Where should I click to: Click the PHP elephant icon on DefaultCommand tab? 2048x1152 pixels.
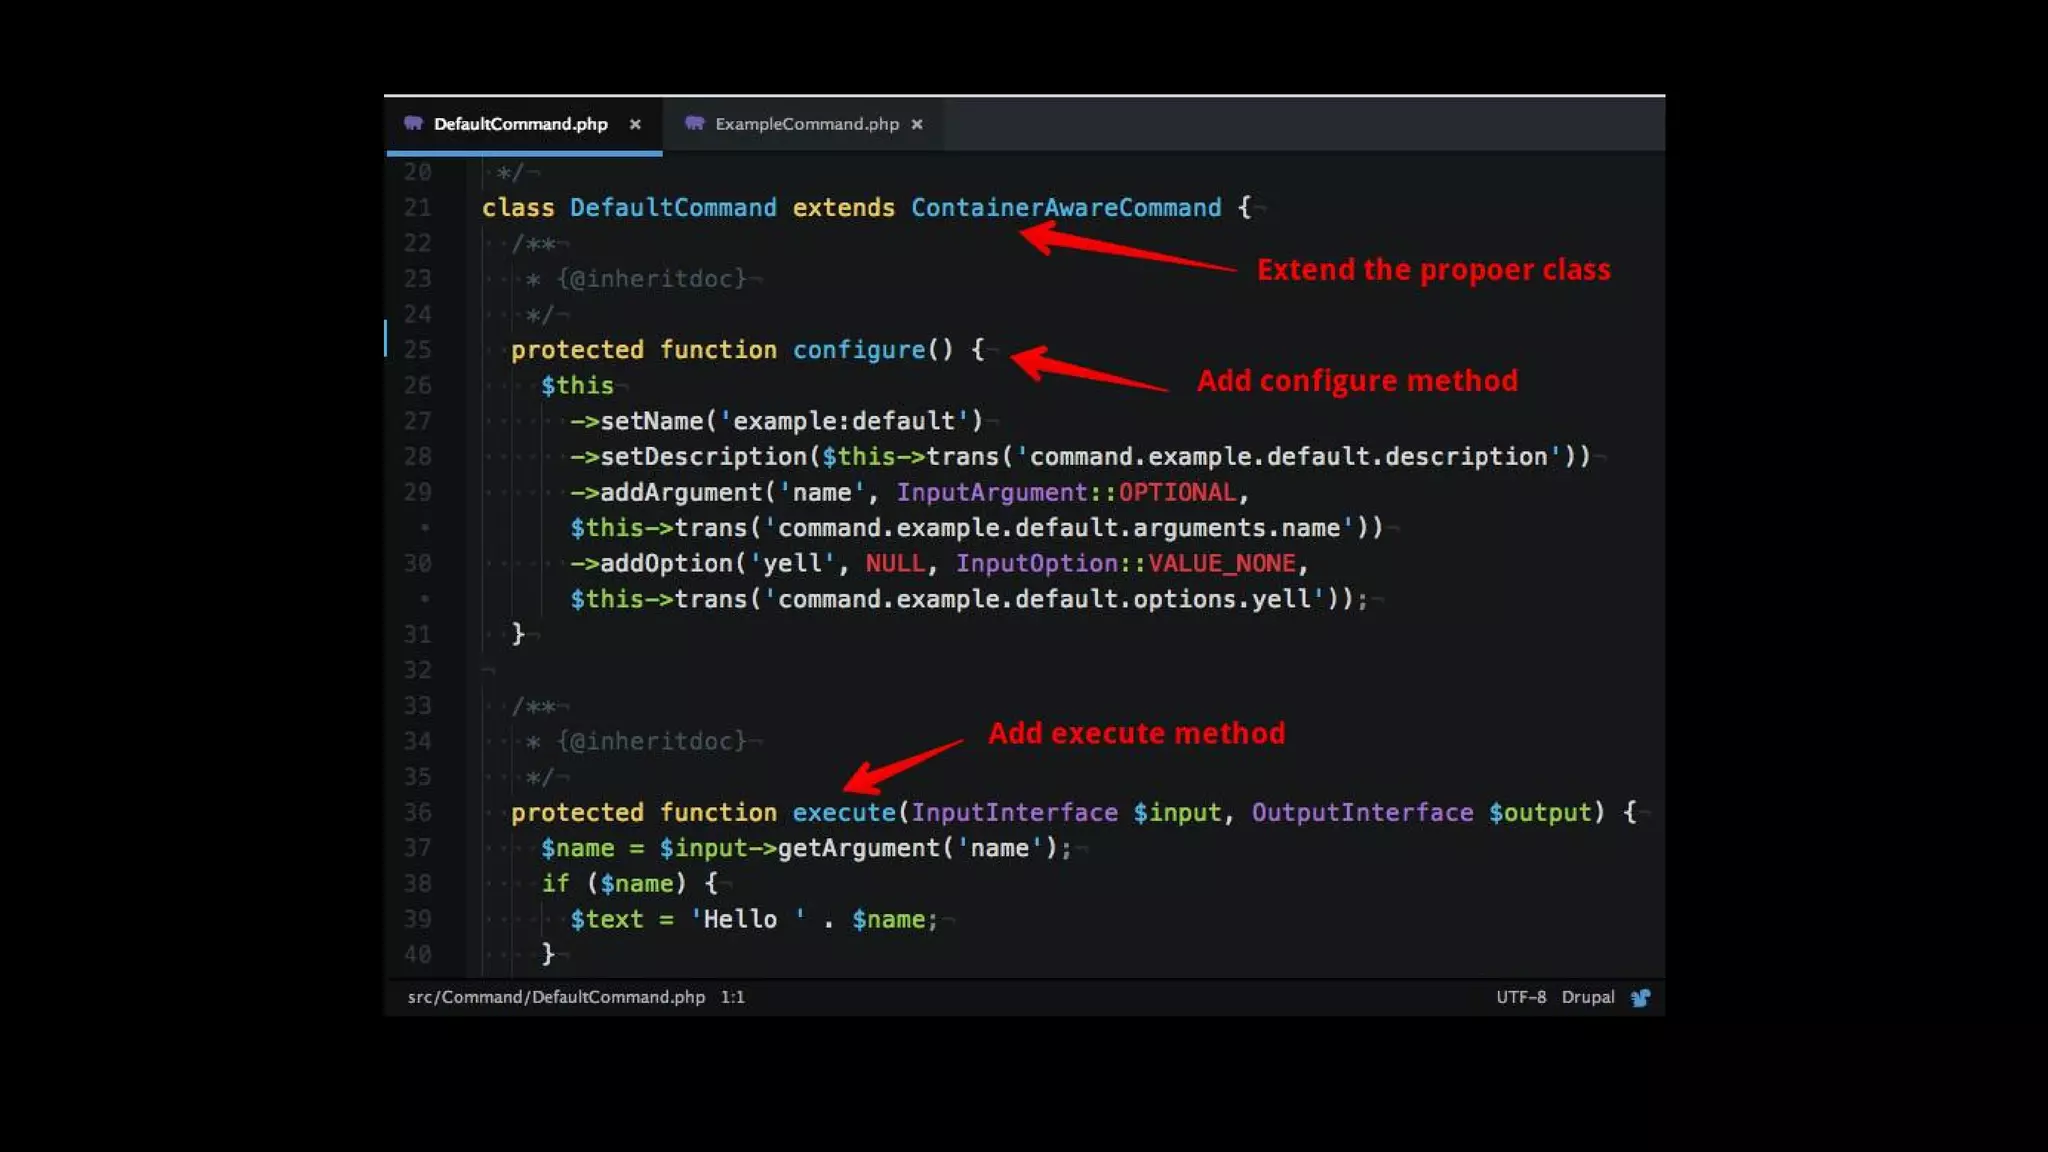click(x=413, y=123)
